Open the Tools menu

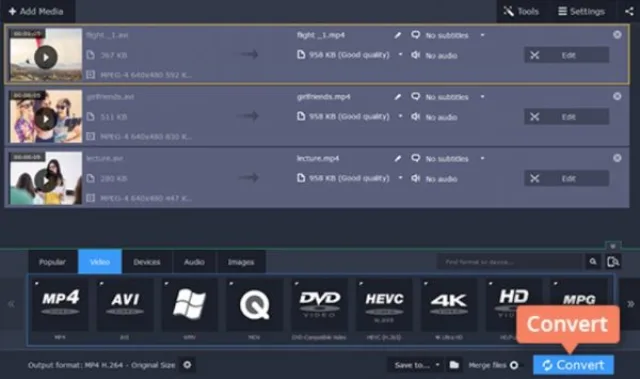[x=521, y=11]
